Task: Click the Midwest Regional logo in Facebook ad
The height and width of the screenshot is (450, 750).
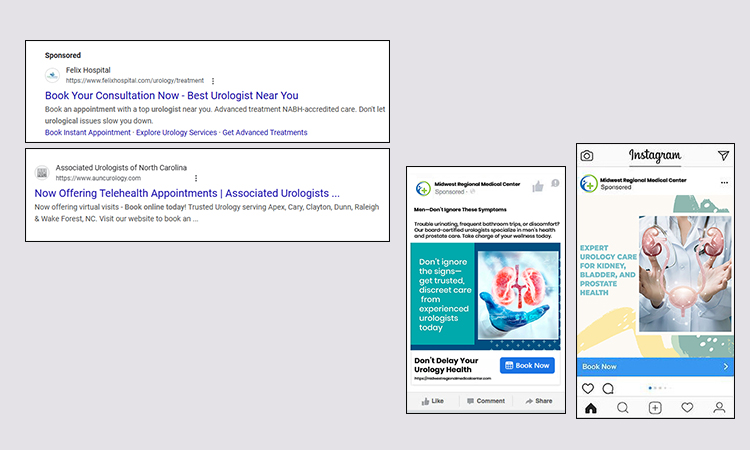Action: pos(423,188)
